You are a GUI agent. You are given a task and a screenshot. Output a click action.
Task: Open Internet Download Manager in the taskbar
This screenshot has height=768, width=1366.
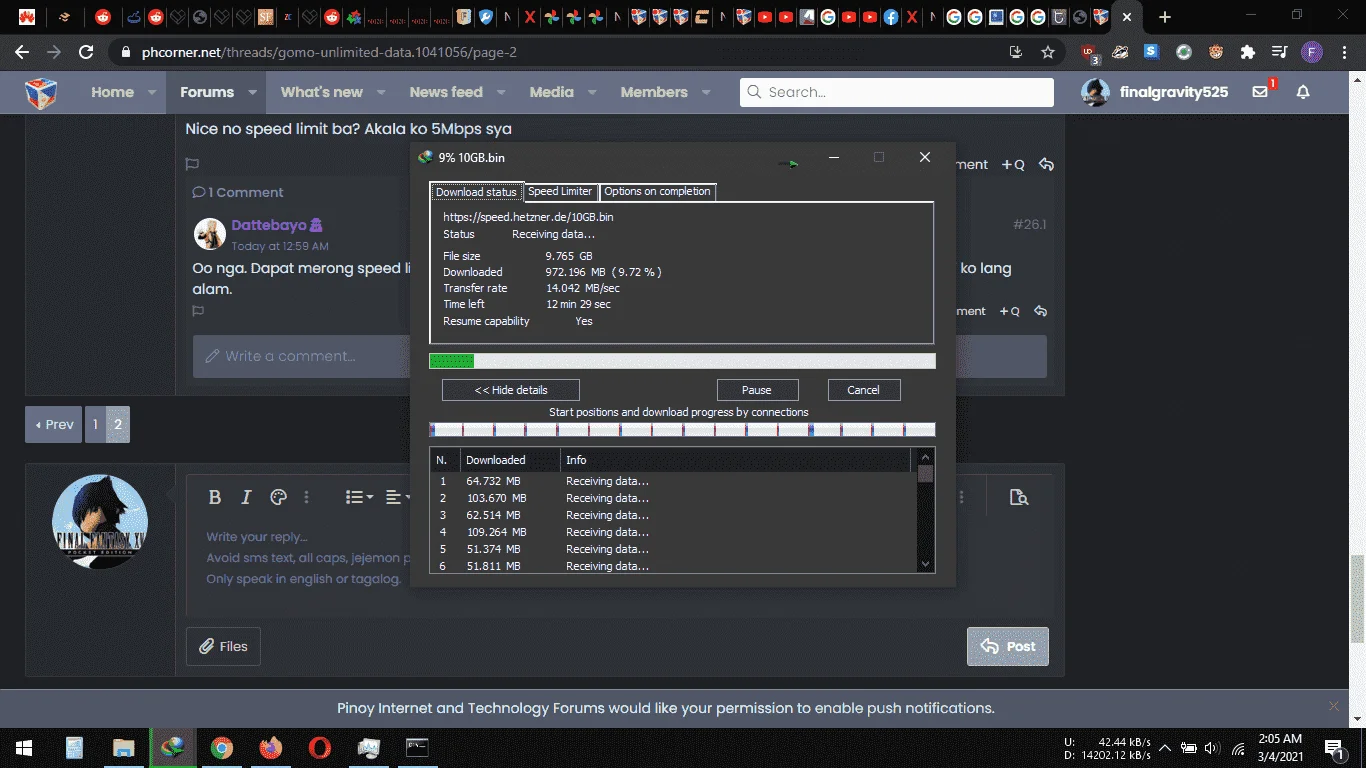pyautogui.click(x=173, y=747)
